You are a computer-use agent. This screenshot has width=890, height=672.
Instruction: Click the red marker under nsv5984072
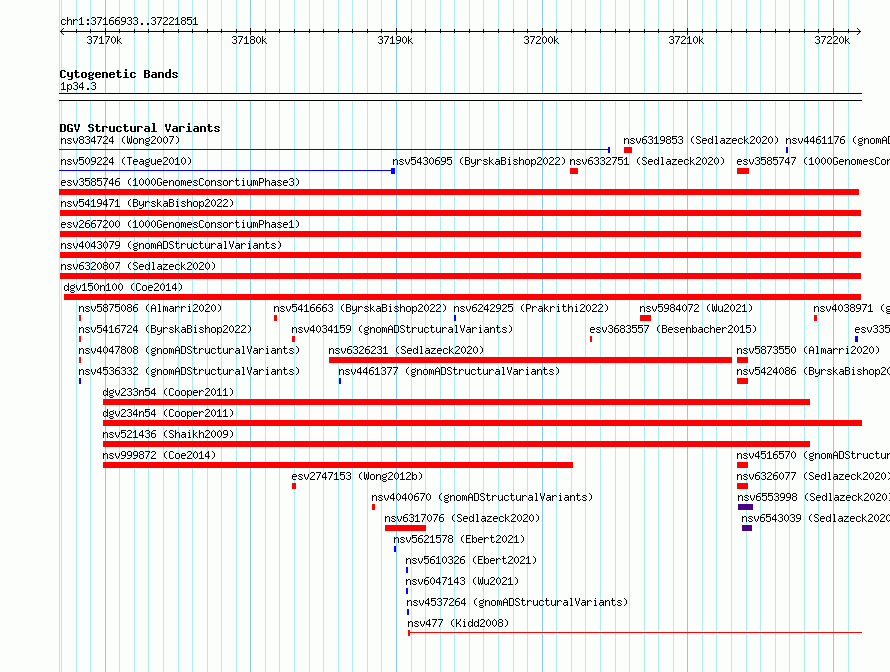coord(645,318)
